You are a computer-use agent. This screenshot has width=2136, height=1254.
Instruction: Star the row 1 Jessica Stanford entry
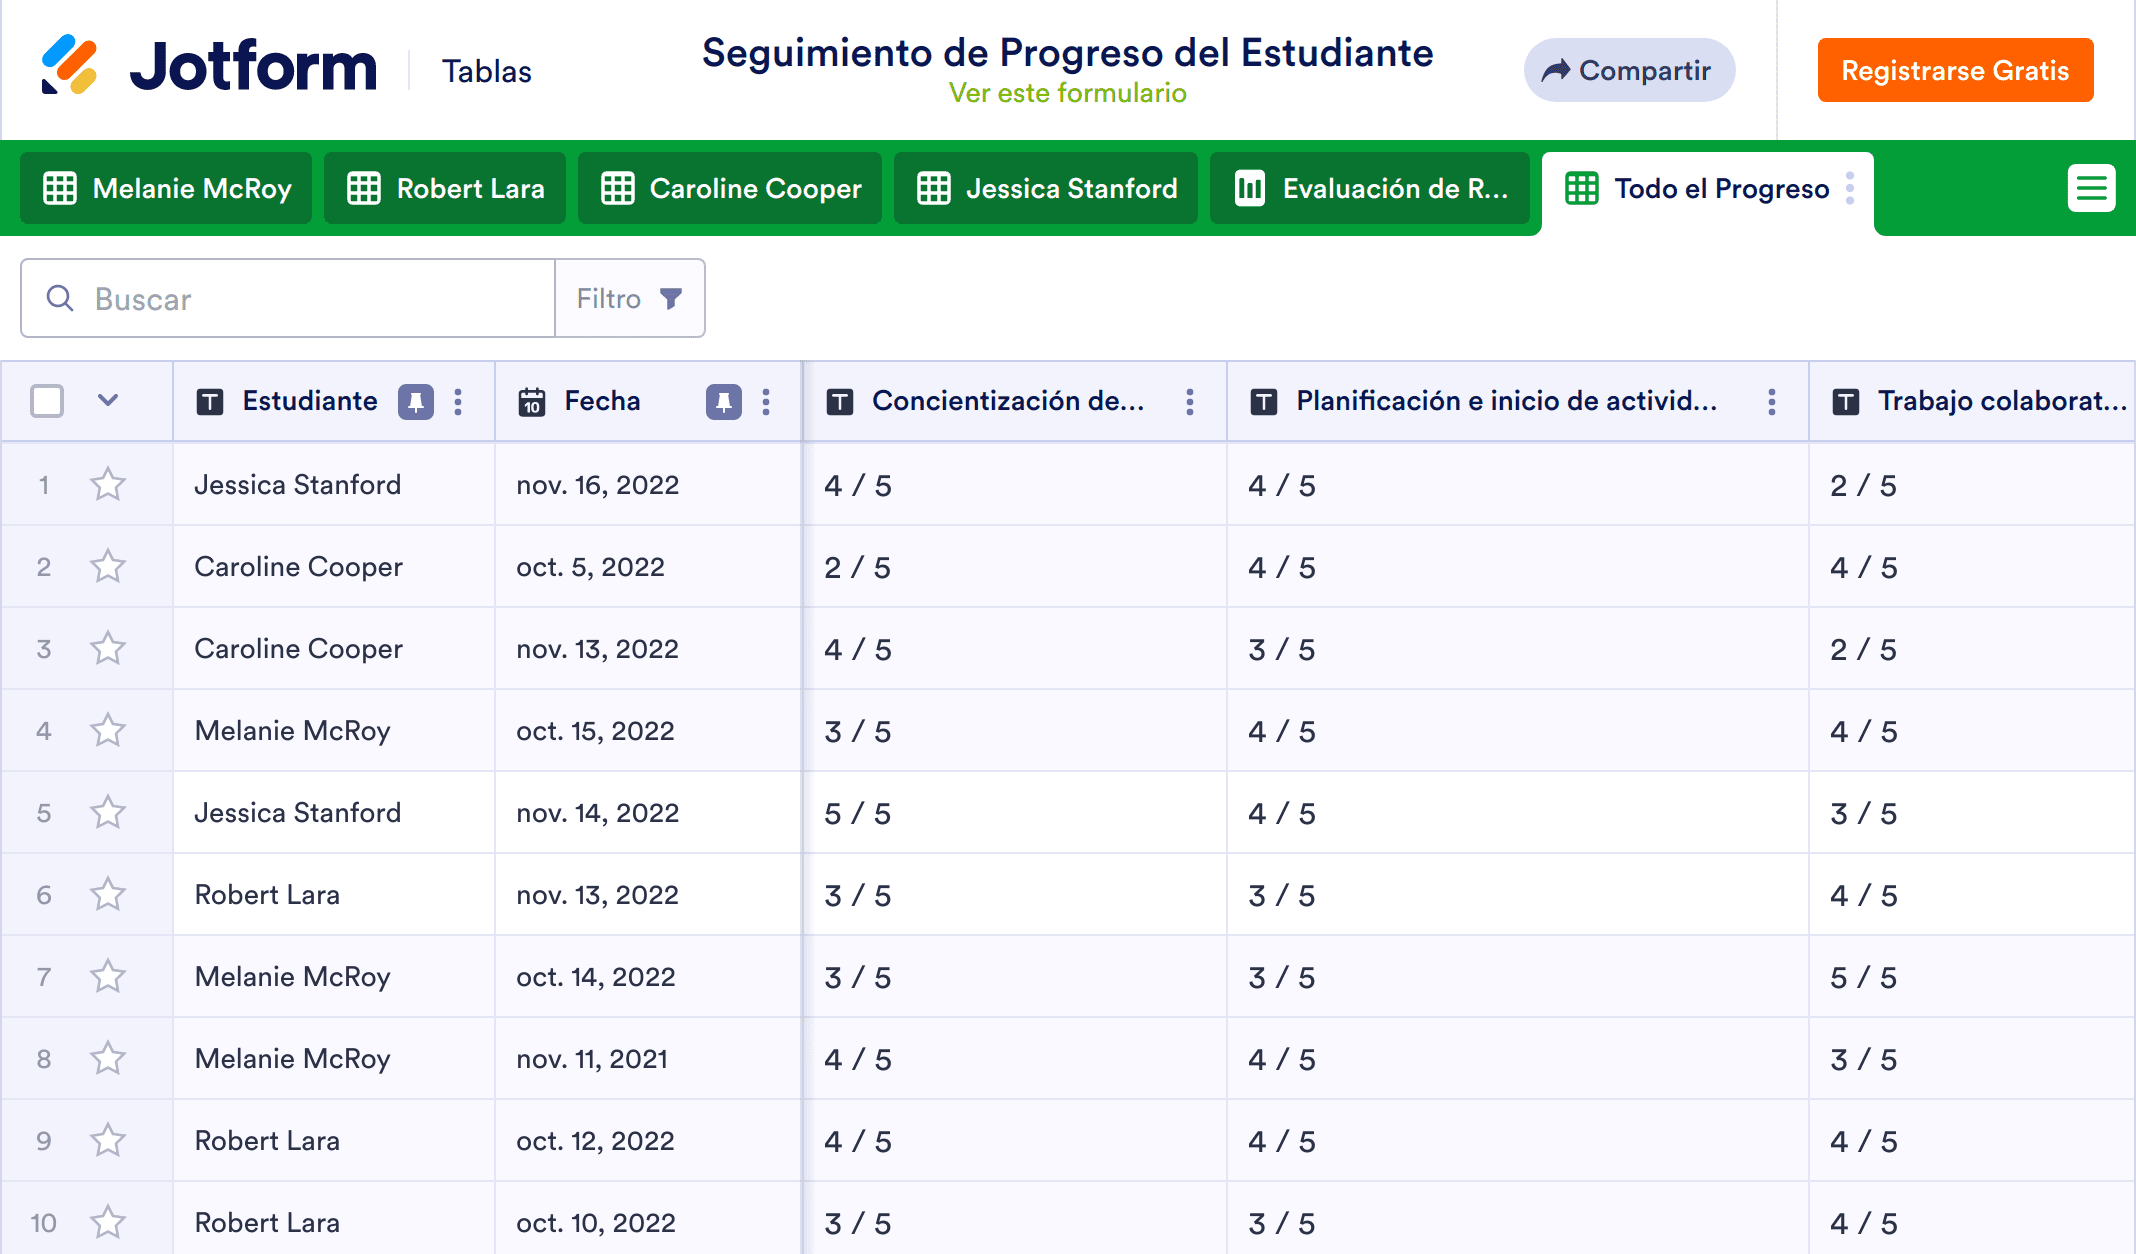click(108, 485)
